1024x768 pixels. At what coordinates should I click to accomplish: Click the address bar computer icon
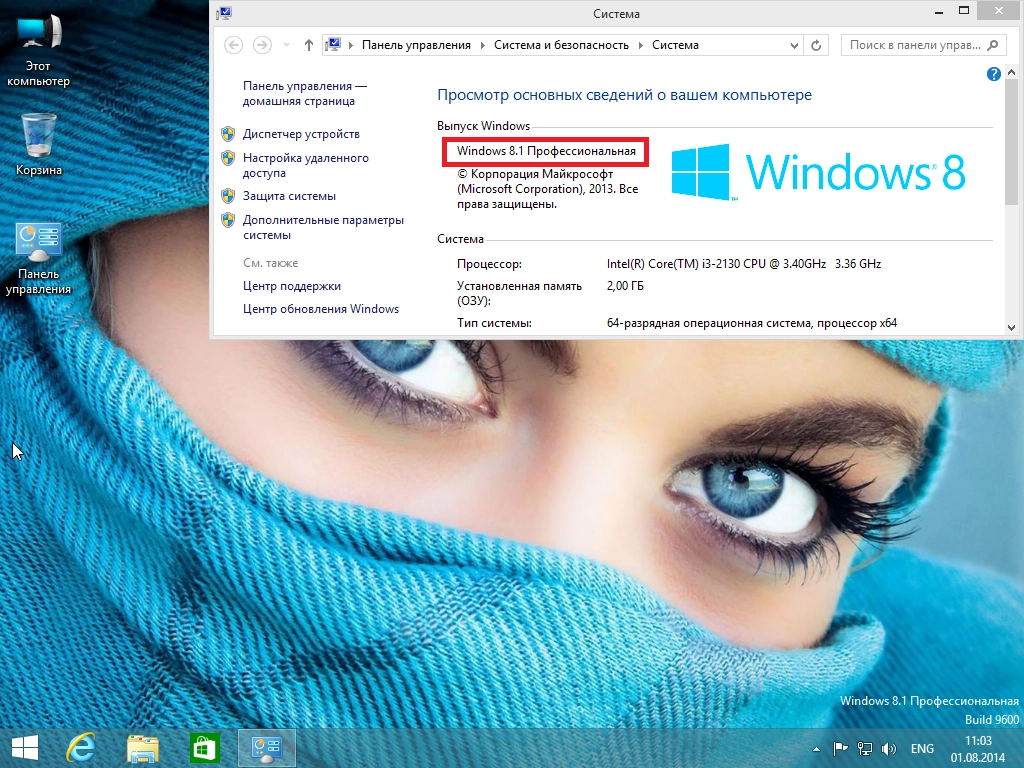[333, 44]
